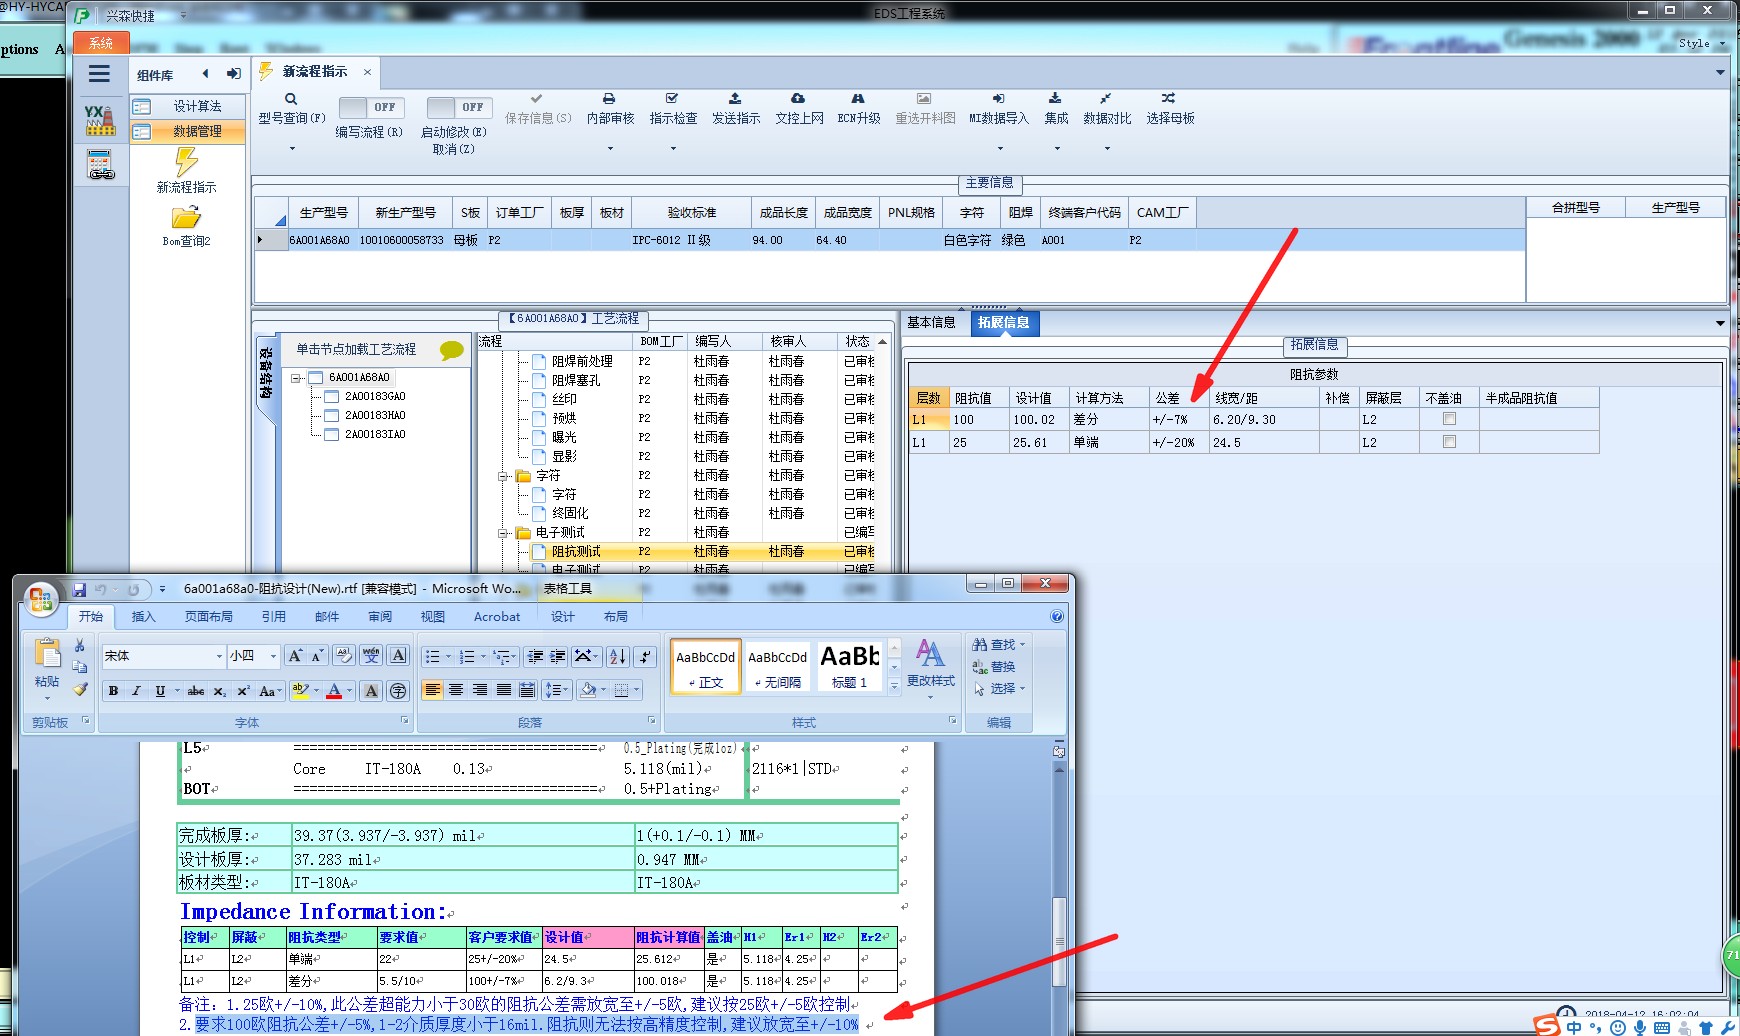Switch to 拓展信息 tab
The width and height of the screenshot is (1740, 1036).
[x=1003, y=322]
